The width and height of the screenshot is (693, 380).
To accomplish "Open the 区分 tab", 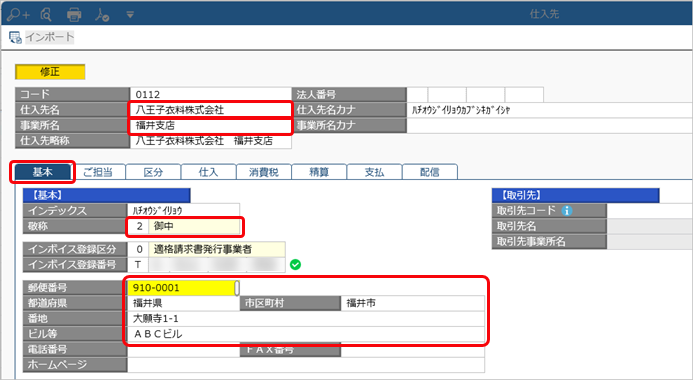I will click(153, 172).
